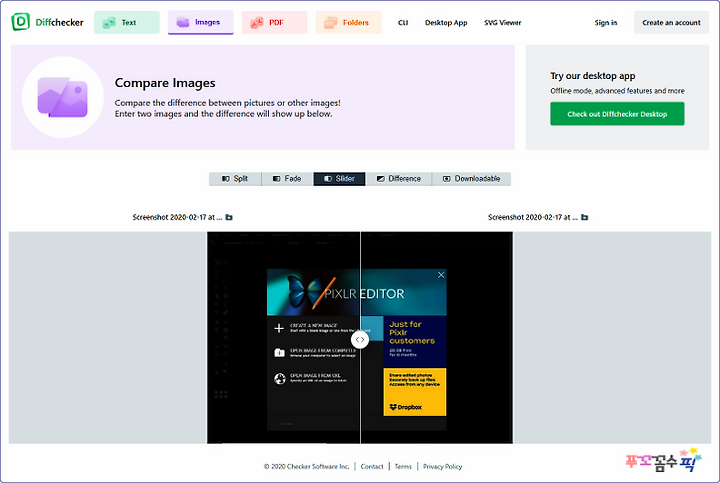Grab the image comparison slider handle

pyautogui.click(x=360, y=340)
